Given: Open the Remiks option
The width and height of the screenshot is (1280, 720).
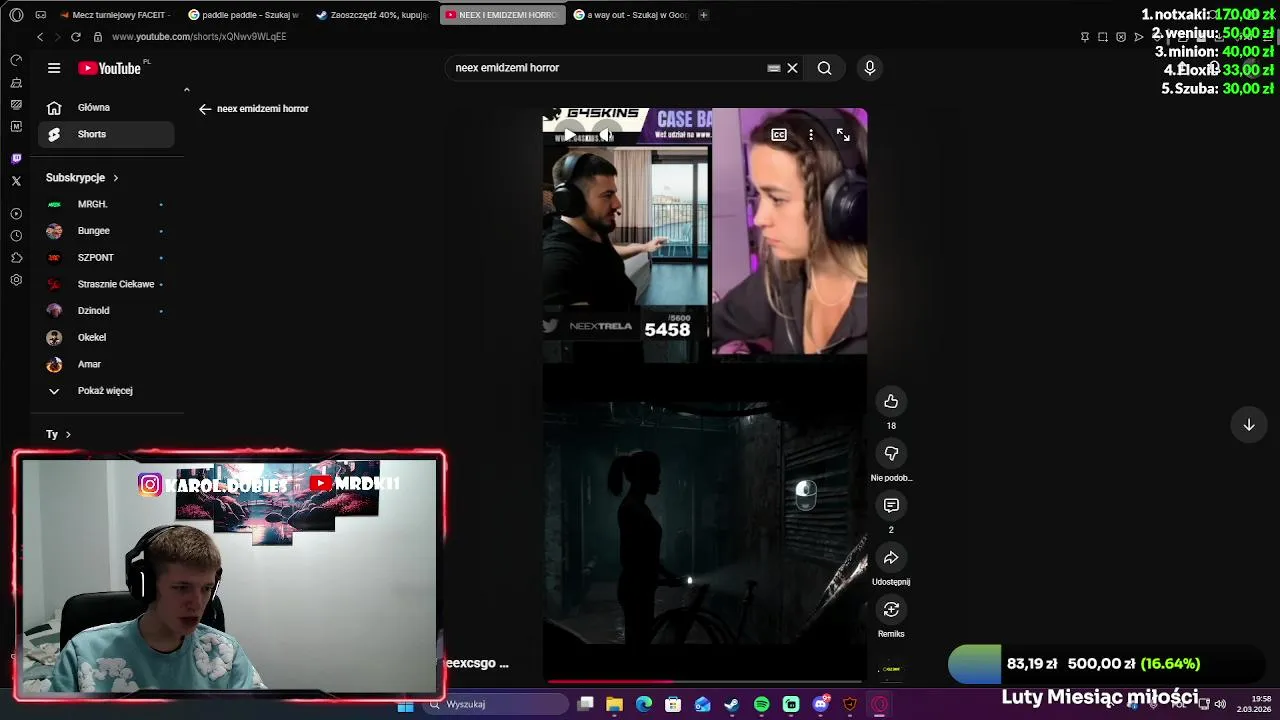Looking at the screenshot, I should [891, 609].
